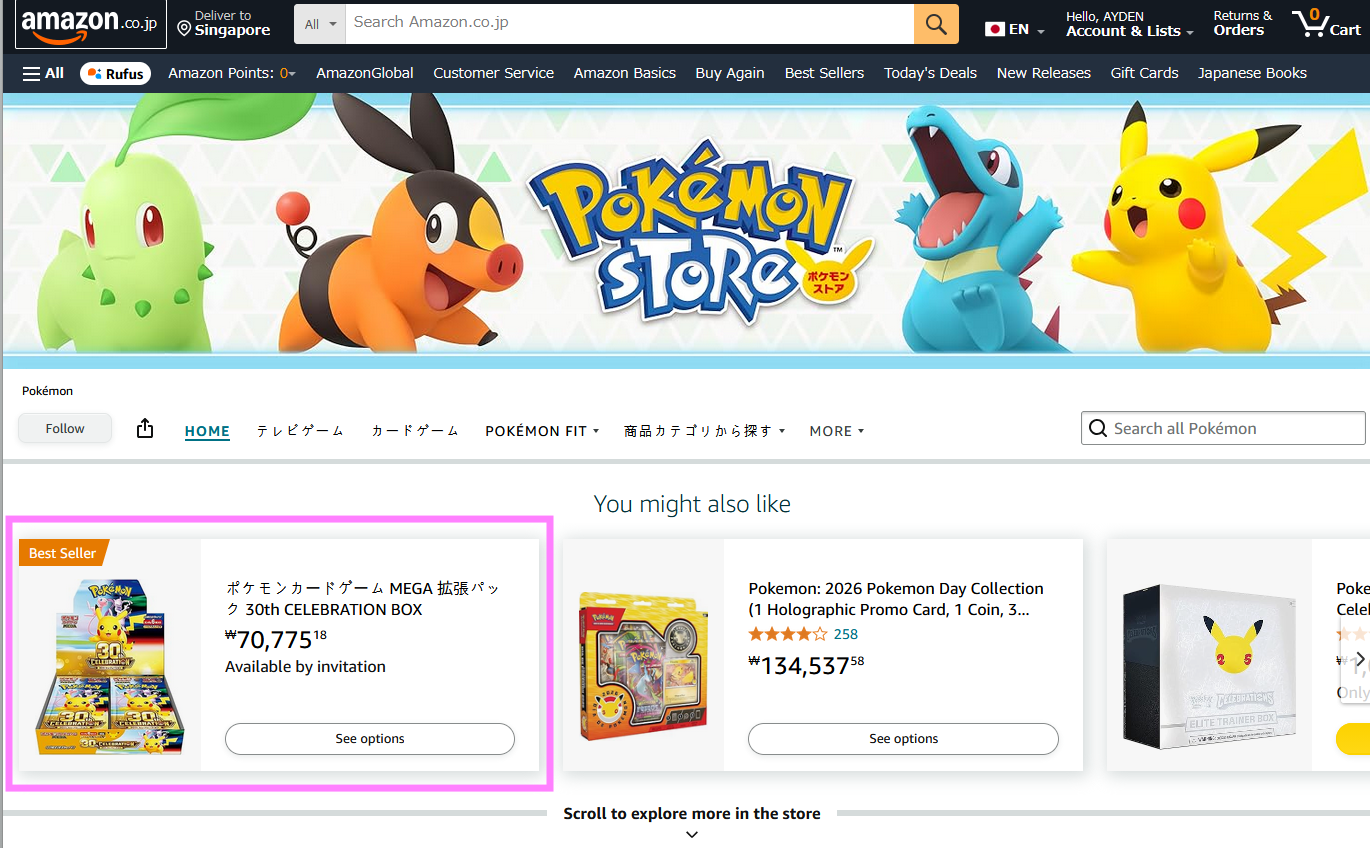Screen dimensions: 1370x848
Task: Go to AmazonGlobal
Action: [365, 73]
